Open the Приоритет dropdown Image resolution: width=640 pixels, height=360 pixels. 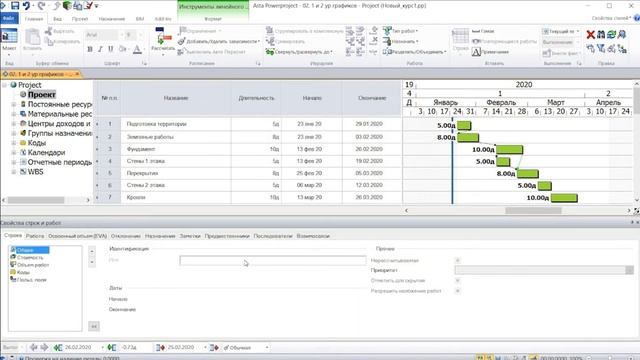click(x=629, y=270)
